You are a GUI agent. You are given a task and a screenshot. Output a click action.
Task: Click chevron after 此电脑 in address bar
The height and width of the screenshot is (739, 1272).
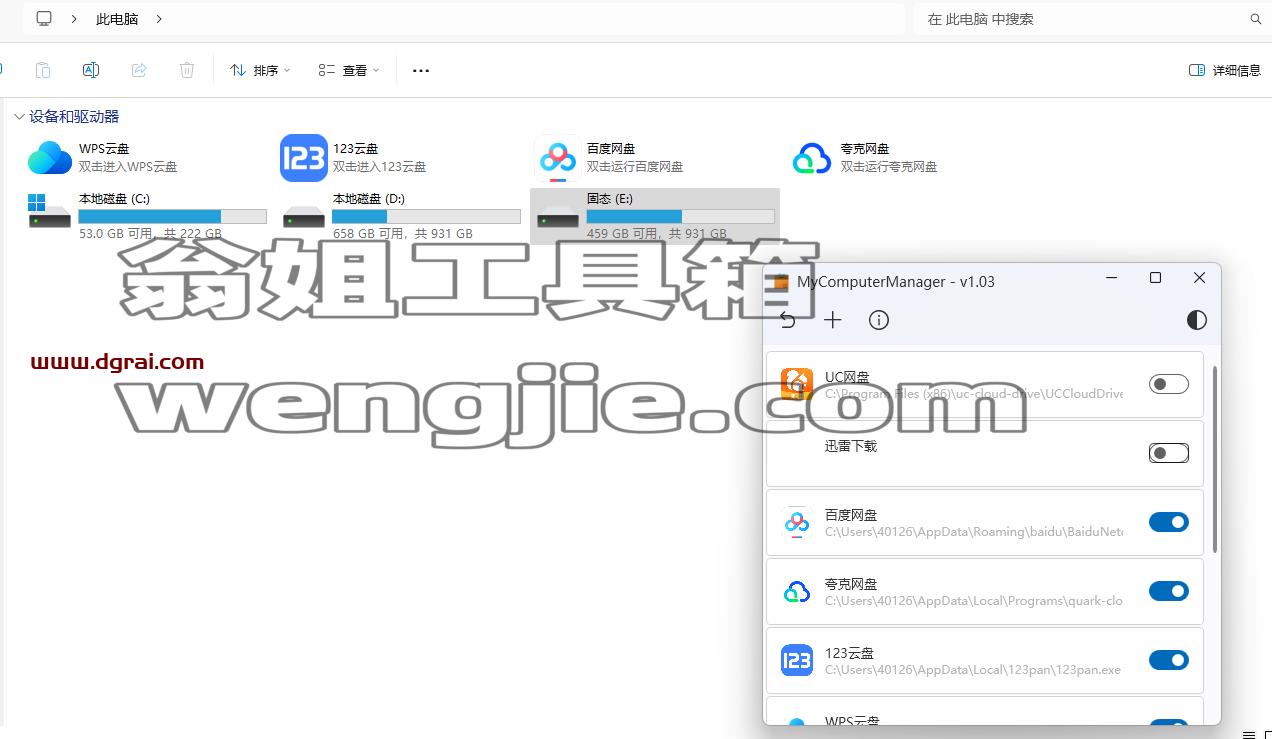159,19
